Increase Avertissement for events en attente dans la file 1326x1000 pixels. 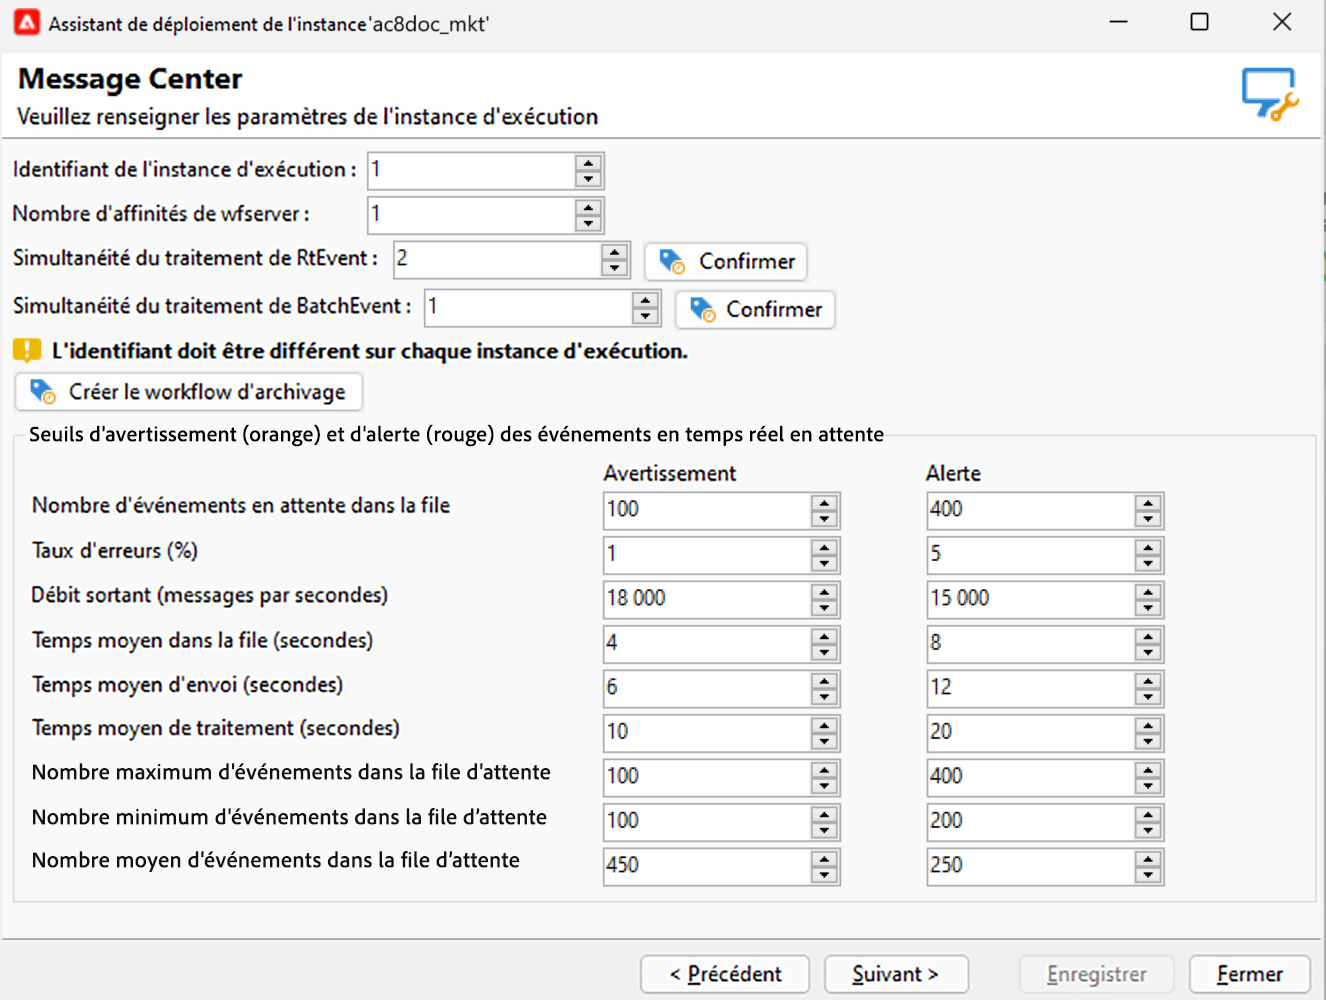825,503
